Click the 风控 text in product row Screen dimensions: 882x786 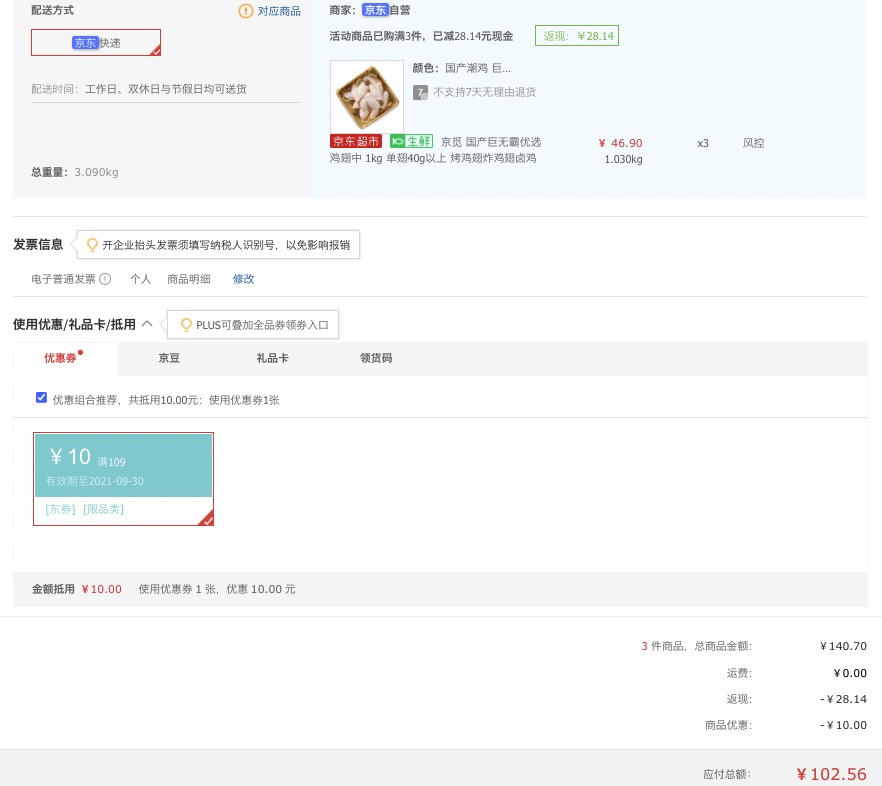pos(753,143)
